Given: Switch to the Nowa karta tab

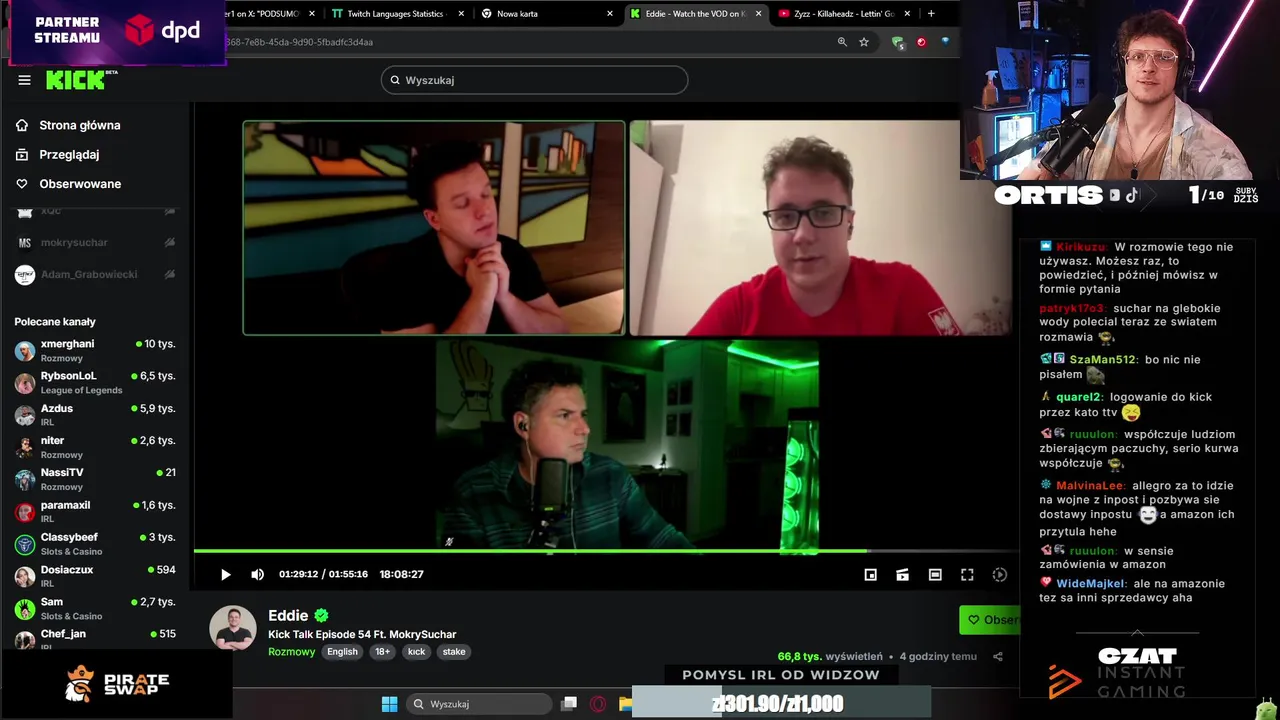Looking at the screenshot, I should click(x=517, y=14).
